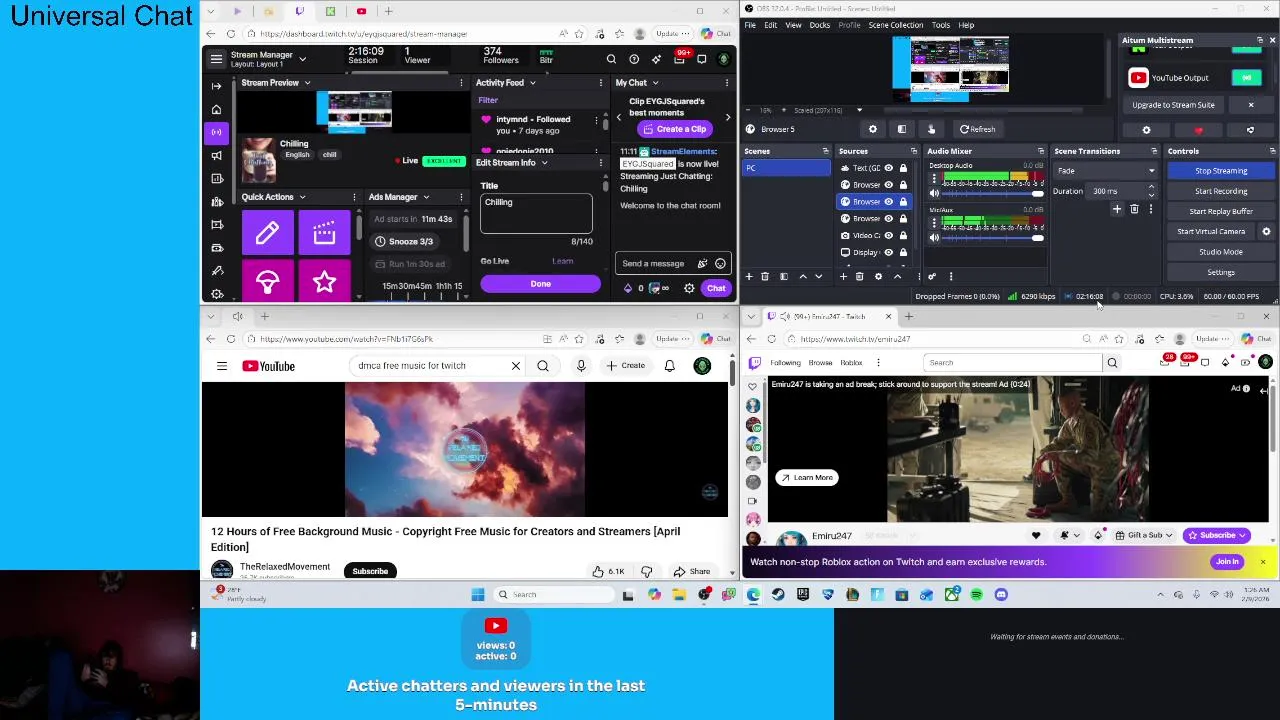Image resolution: width=1280 pixels, height=720 pixels.
Task: Click Stop Streaming in OBS Controls
Action: point(1221,171)
